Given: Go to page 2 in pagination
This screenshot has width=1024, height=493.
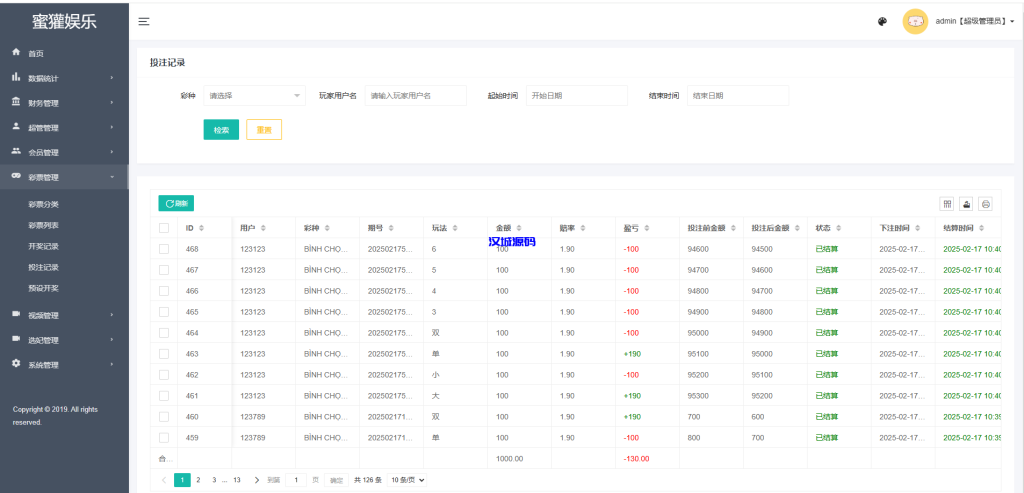Looking at the screenshot, I should click(x=198, y=480).
